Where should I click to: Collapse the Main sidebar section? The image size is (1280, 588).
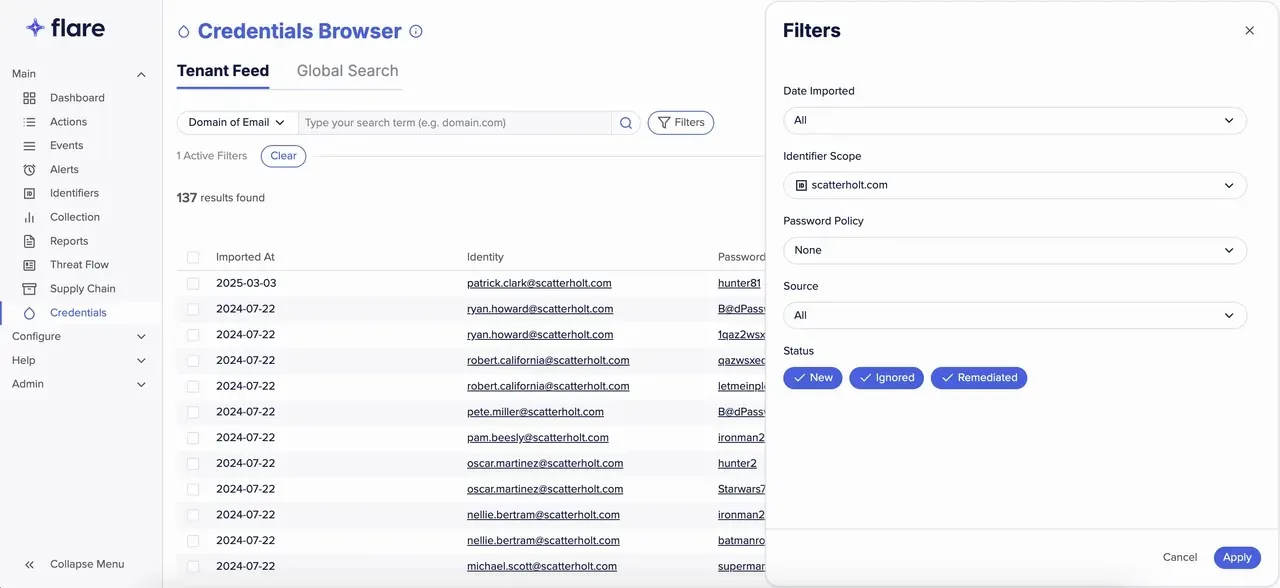pos(80,74)
